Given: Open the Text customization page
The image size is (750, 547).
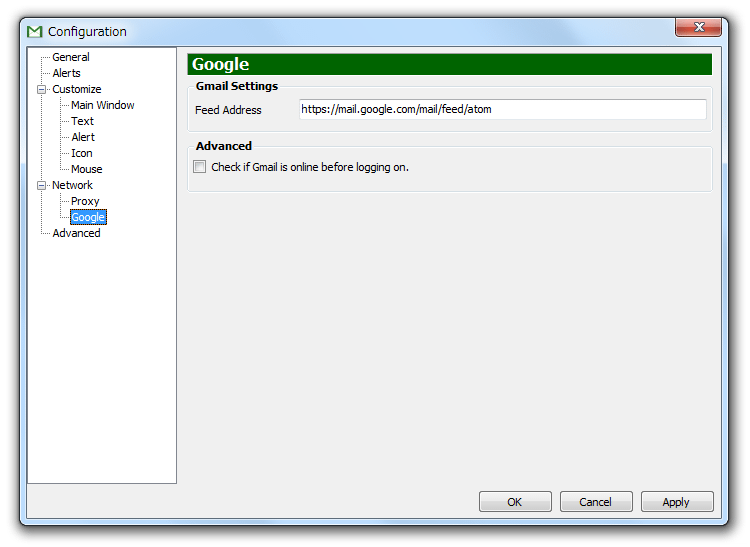Looking at the screenshot, I should point(82,121).
